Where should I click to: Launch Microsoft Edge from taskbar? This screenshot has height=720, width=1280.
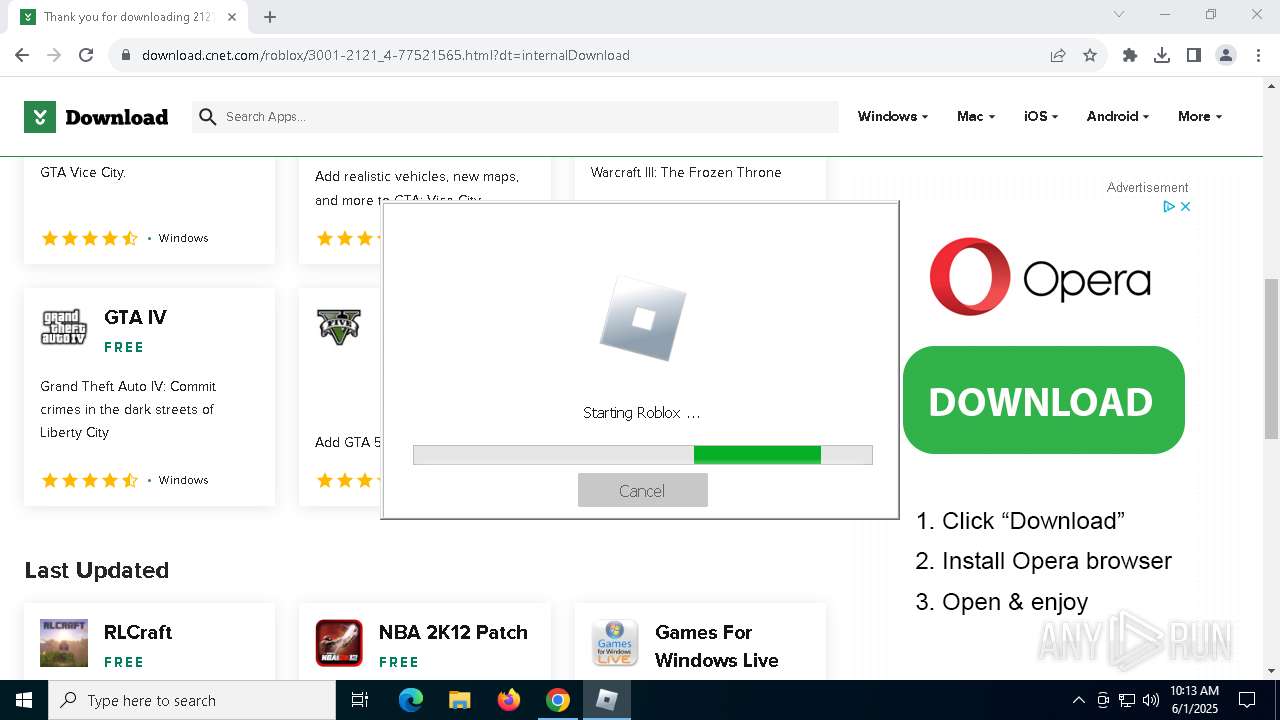click(411, 700)
